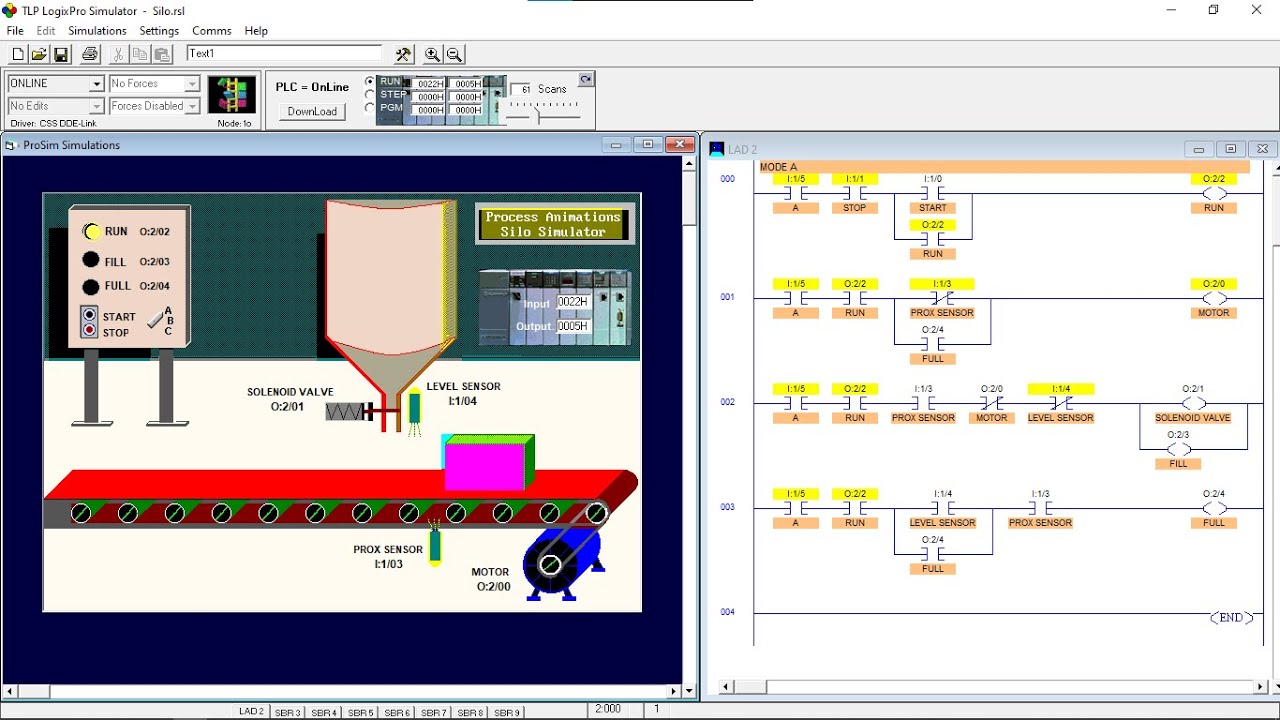Click the LAD 2 window icon

[716, 149]
